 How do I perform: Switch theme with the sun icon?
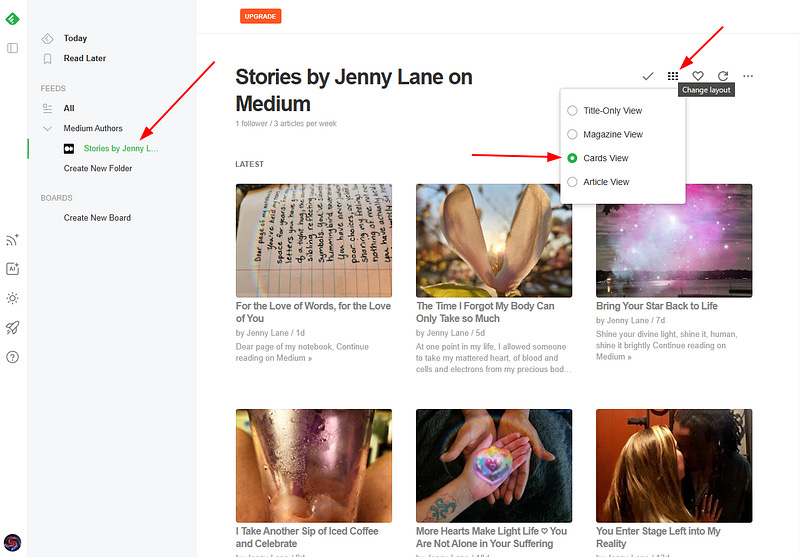pyautogui.click(x=12, y=298)
